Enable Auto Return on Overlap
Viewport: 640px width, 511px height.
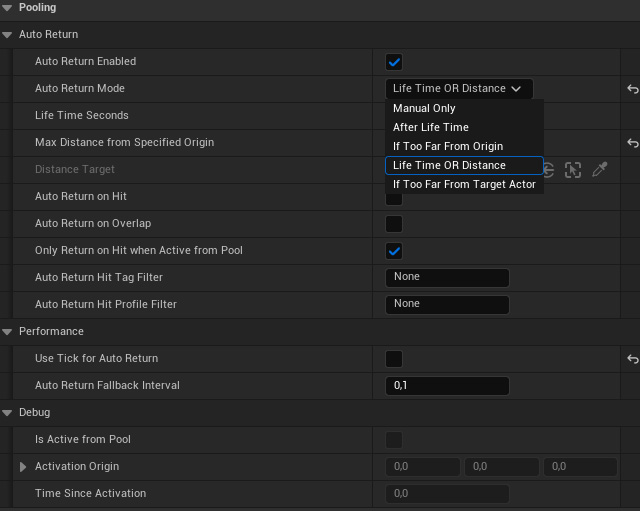click(394, 224)
